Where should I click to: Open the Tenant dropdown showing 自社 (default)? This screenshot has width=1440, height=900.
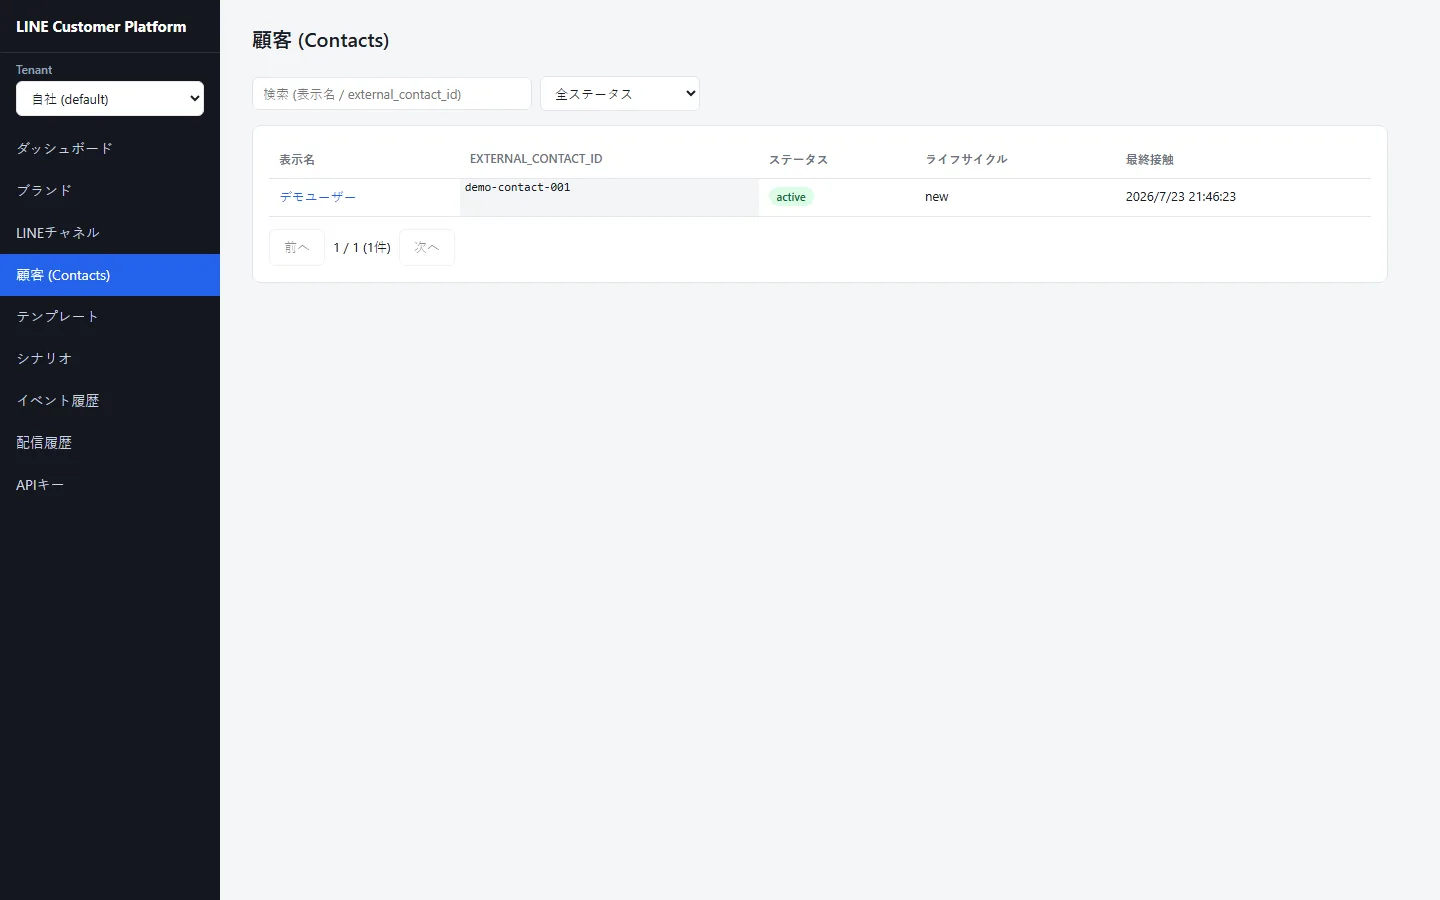(x=110, y=99)
